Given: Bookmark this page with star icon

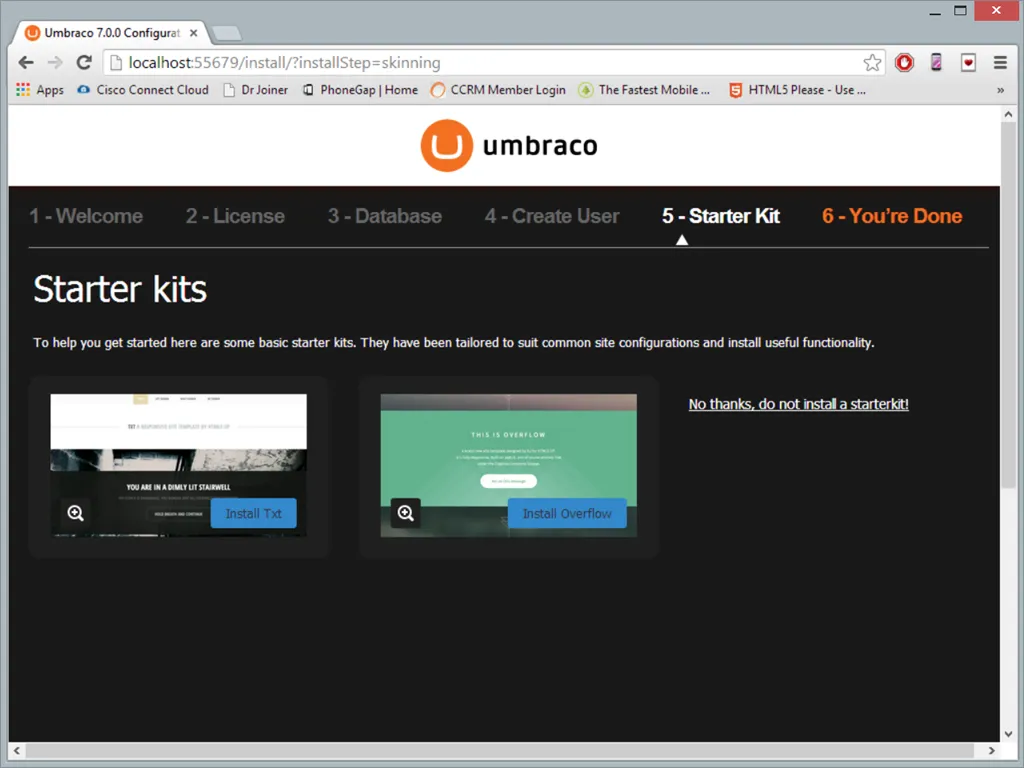Looking at the screenshot, I should 872,63.
